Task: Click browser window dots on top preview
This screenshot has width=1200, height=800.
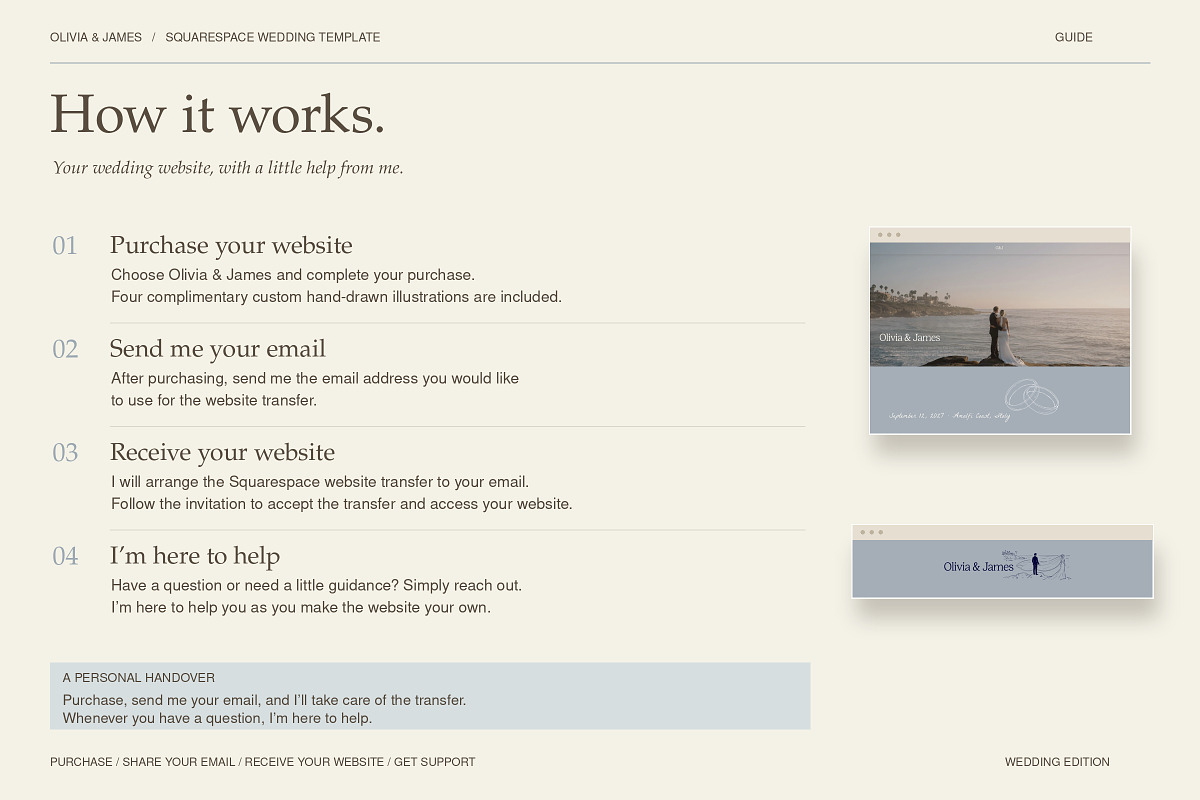Action: coord(889,235)
